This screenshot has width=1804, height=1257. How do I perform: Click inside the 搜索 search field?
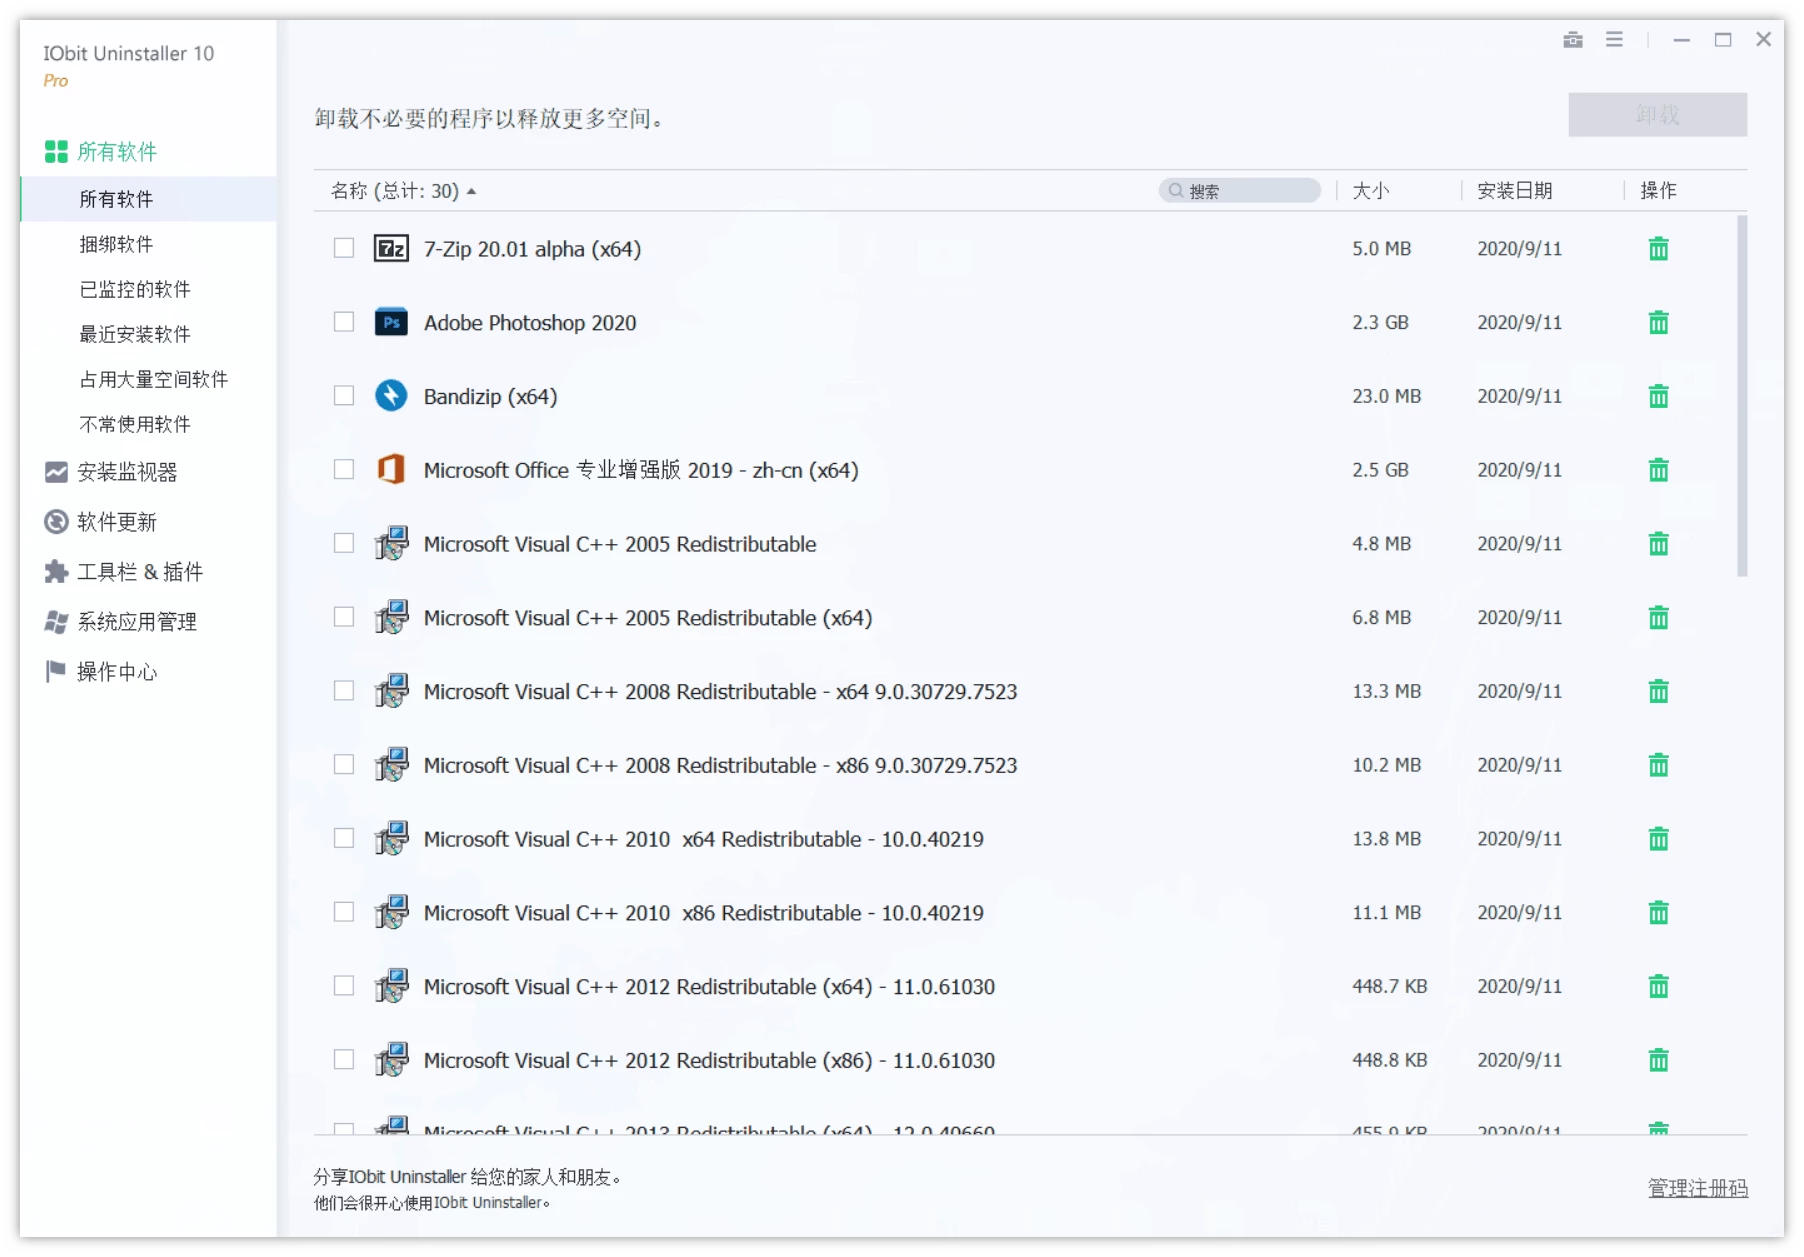pyautogui.click(x=1240, y=190)
